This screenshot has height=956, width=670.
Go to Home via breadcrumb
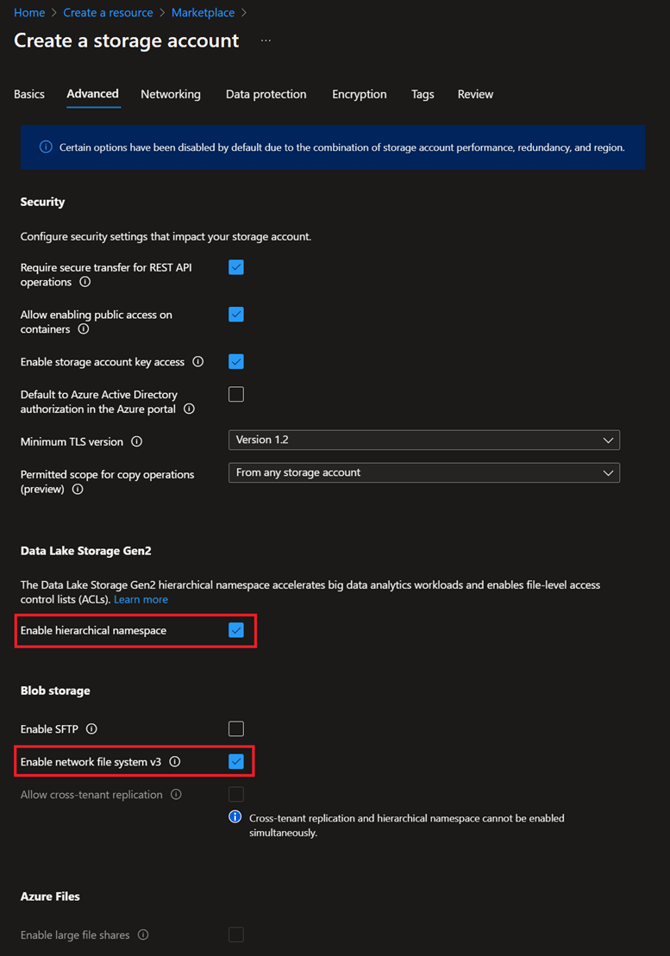pyautogui.click(x=29, y=13)
